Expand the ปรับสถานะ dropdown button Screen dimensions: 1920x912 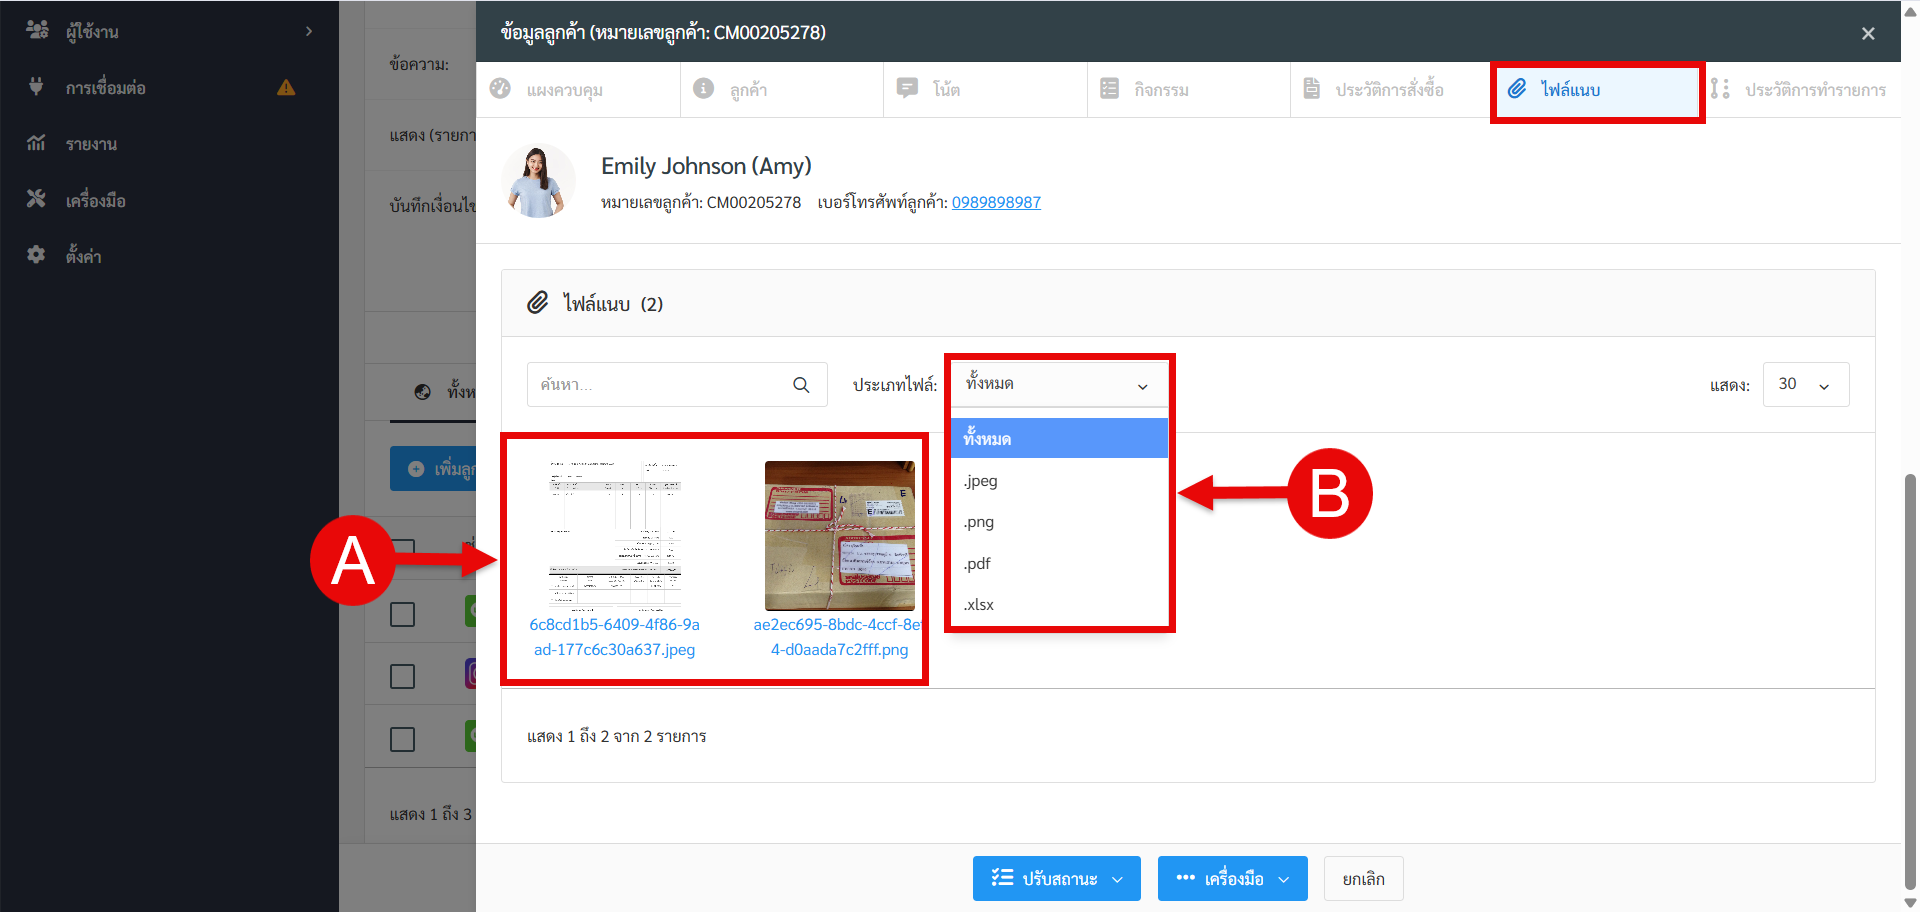click(x=1056, y=879)
